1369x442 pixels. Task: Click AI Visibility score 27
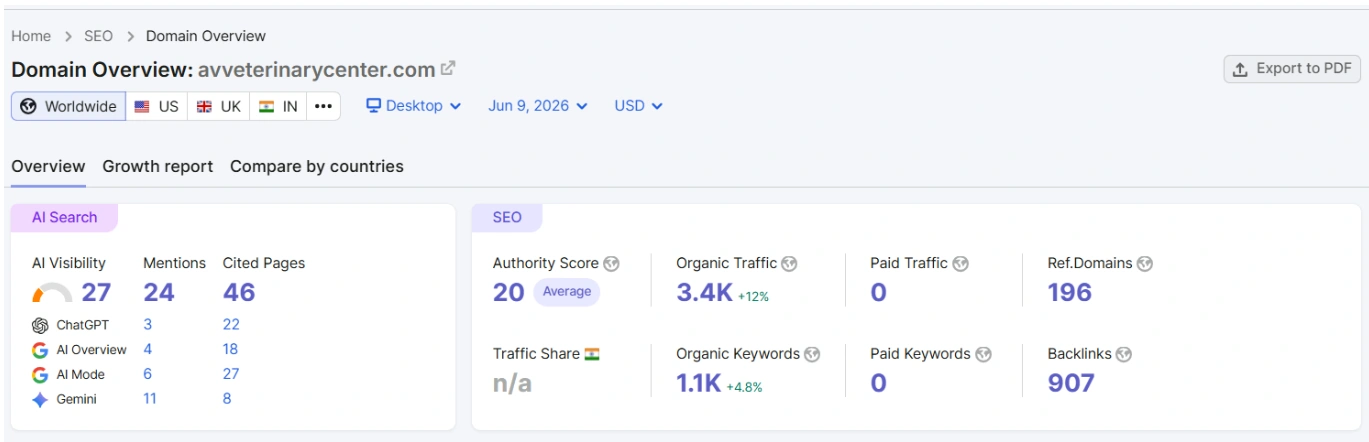pos(96,293)
